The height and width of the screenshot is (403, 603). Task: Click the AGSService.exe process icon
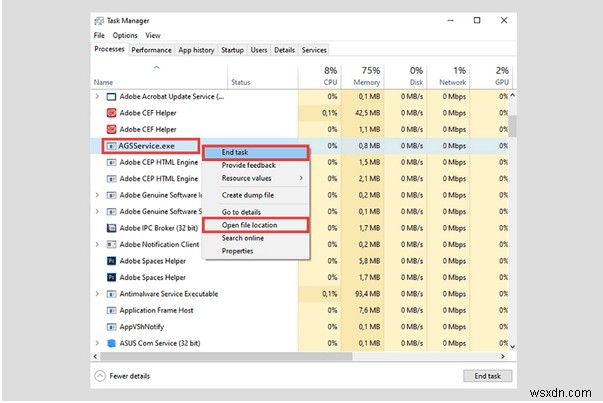click(111, 146)
